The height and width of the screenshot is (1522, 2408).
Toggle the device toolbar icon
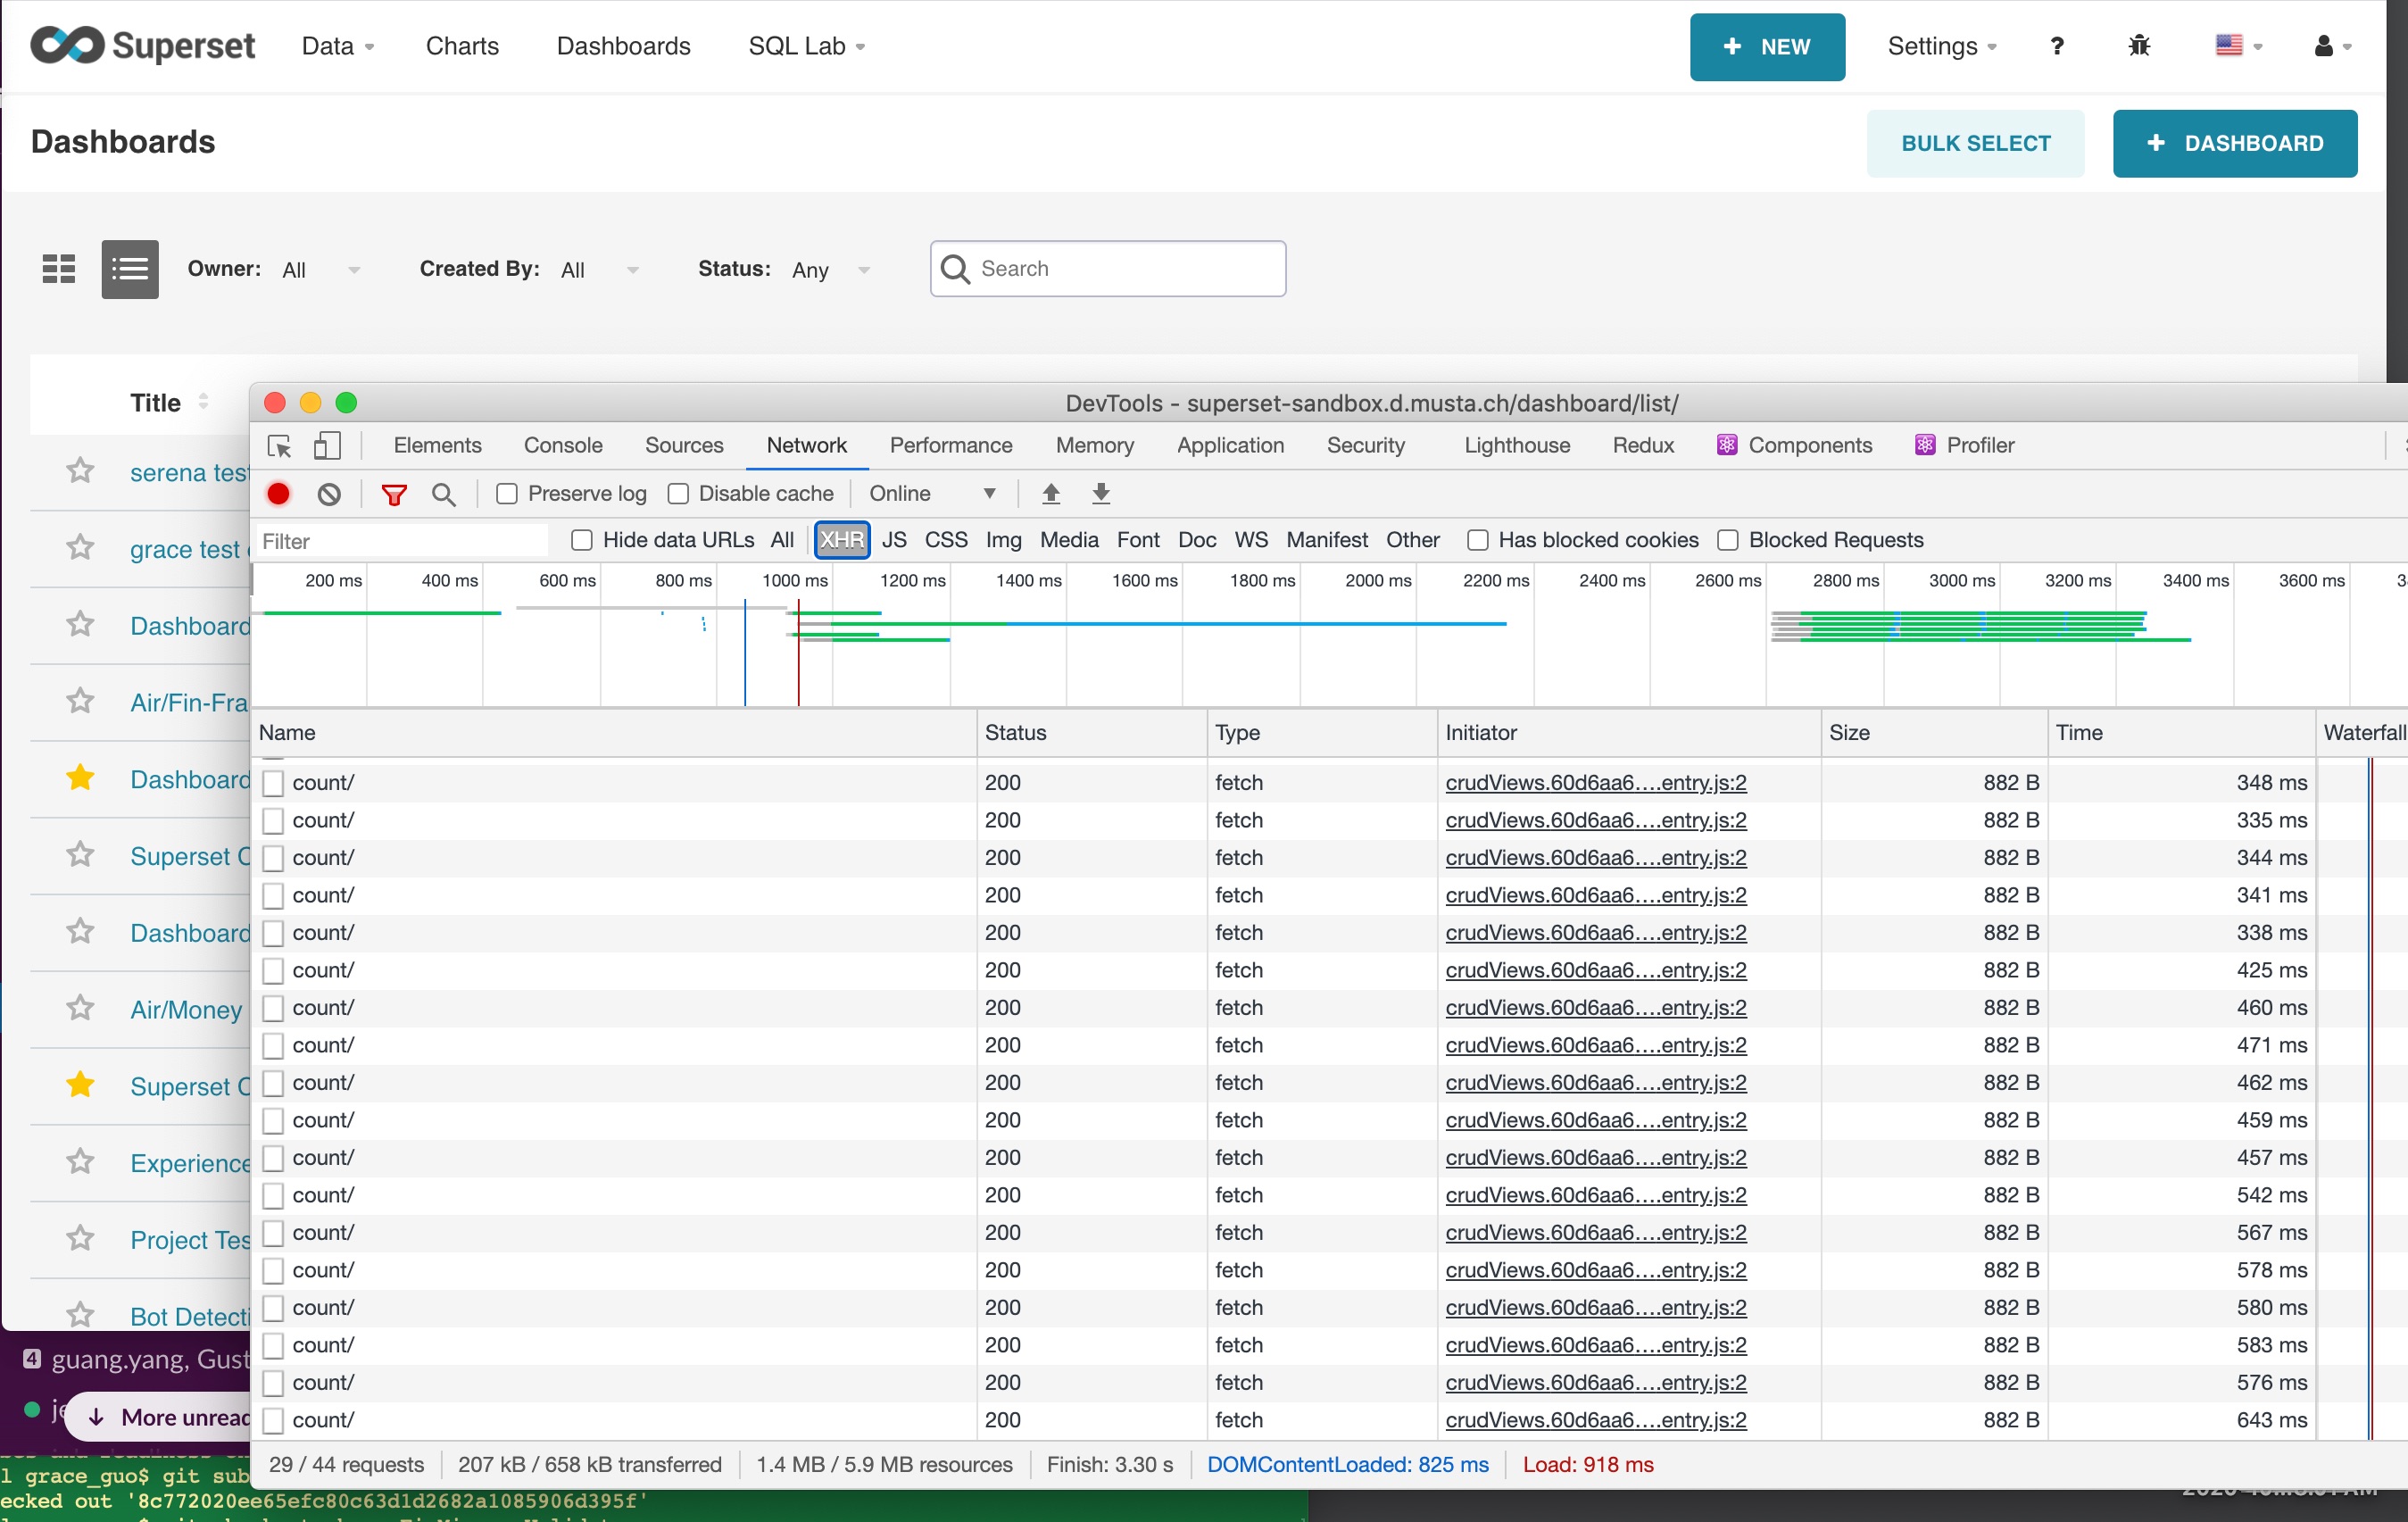[327, 446]
